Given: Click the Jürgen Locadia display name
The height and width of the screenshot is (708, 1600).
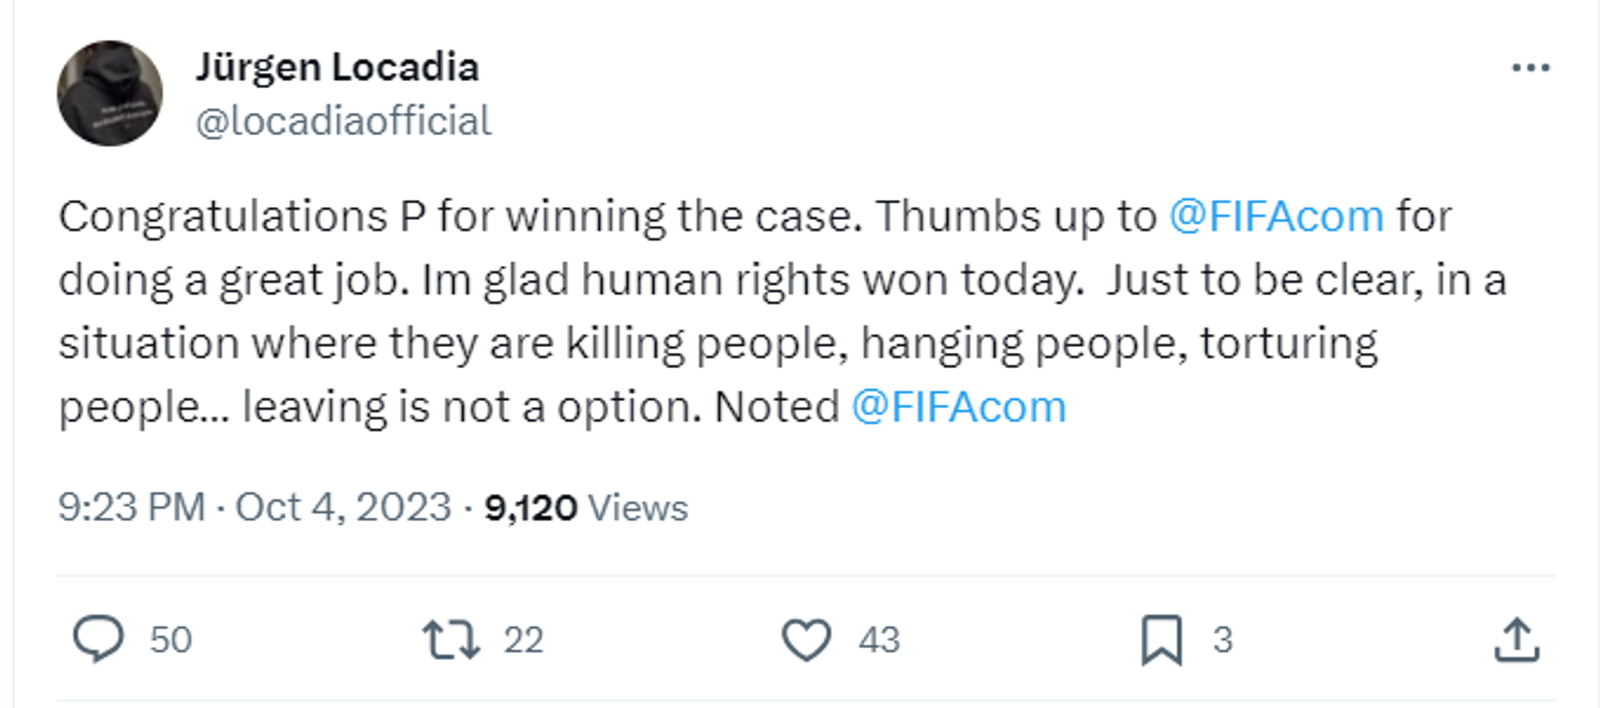Looking at the screenshot, I should 337,67.
